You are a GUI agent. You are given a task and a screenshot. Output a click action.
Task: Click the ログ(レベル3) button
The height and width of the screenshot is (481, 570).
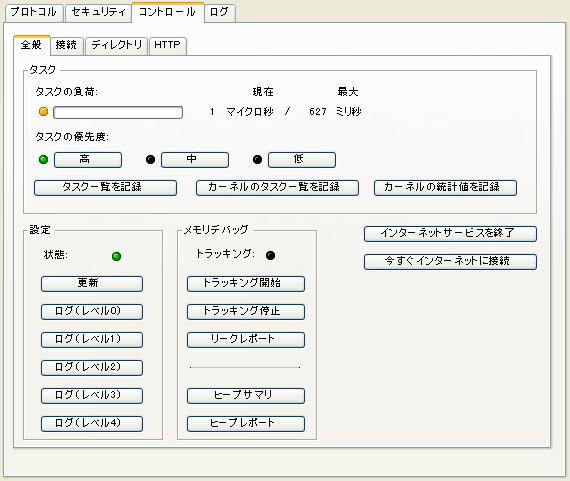pyautogui.click(x=92, y=396)
